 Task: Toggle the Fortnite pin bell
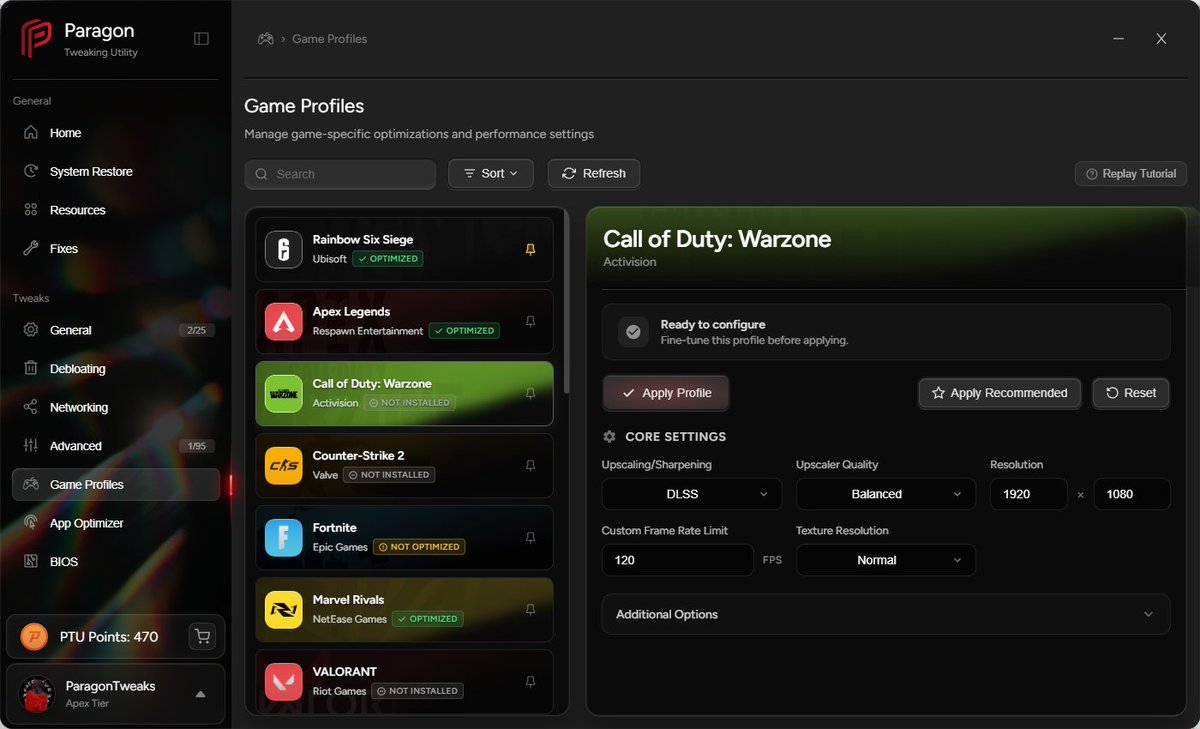[531, 537]
